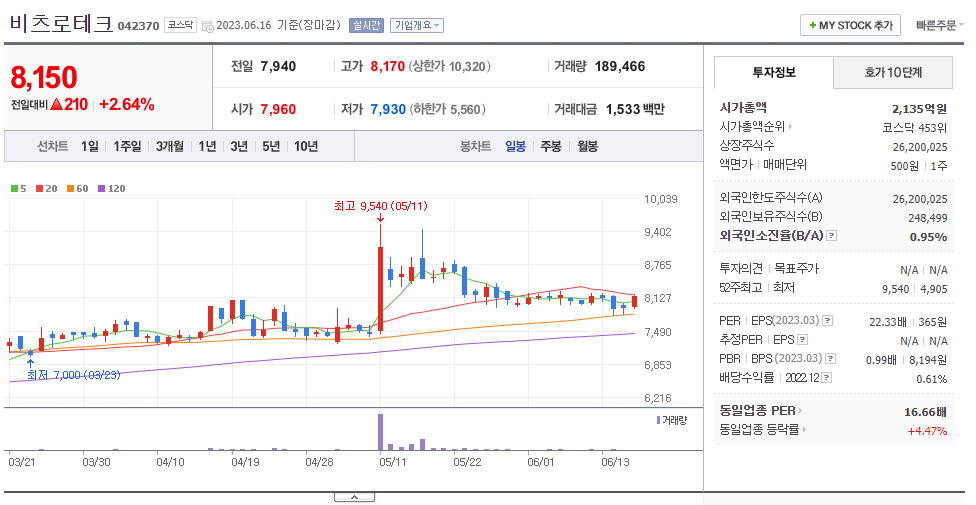This screenshot has height=505, width=976.
Task: Click the green 5-day moving average legend
Action: tap(19, 189)
